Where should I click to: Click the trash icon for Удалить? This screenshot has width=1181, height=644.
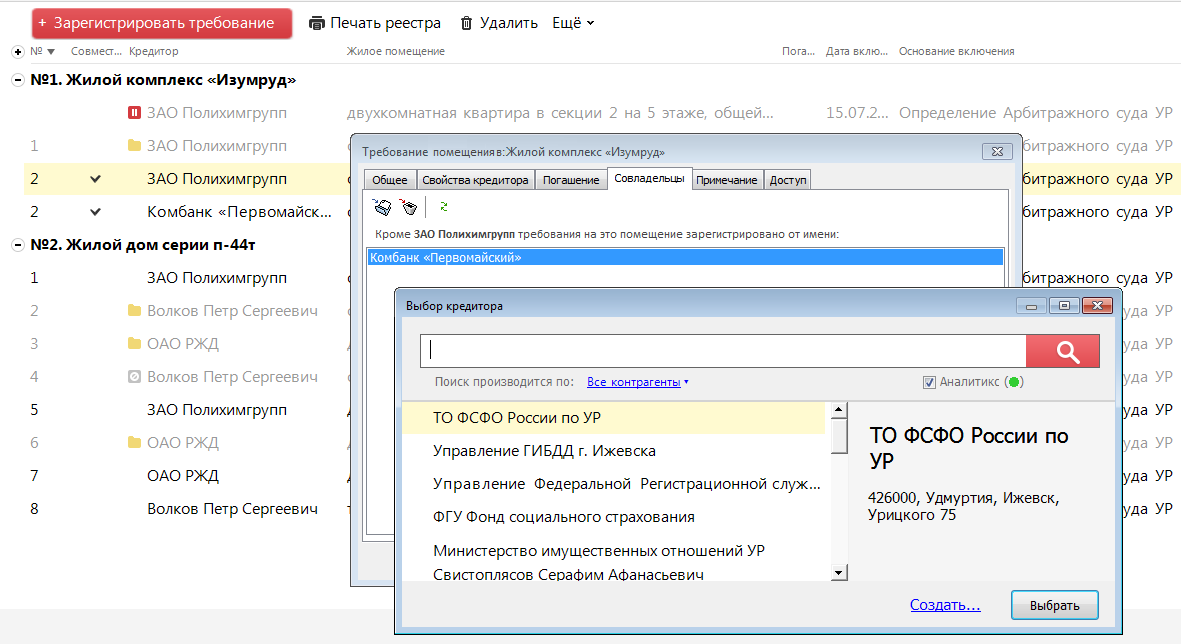point(466,23)
